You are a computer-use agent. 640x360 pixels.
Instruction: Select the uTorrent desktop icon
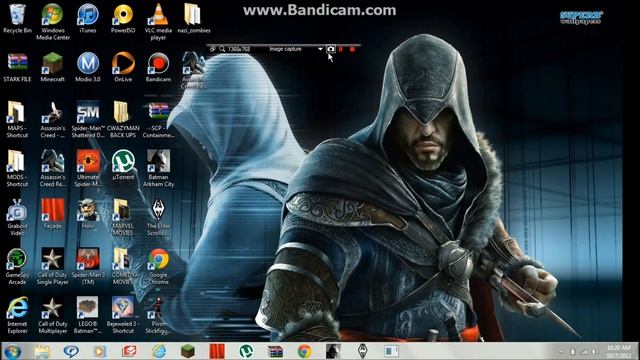point(123,165)
